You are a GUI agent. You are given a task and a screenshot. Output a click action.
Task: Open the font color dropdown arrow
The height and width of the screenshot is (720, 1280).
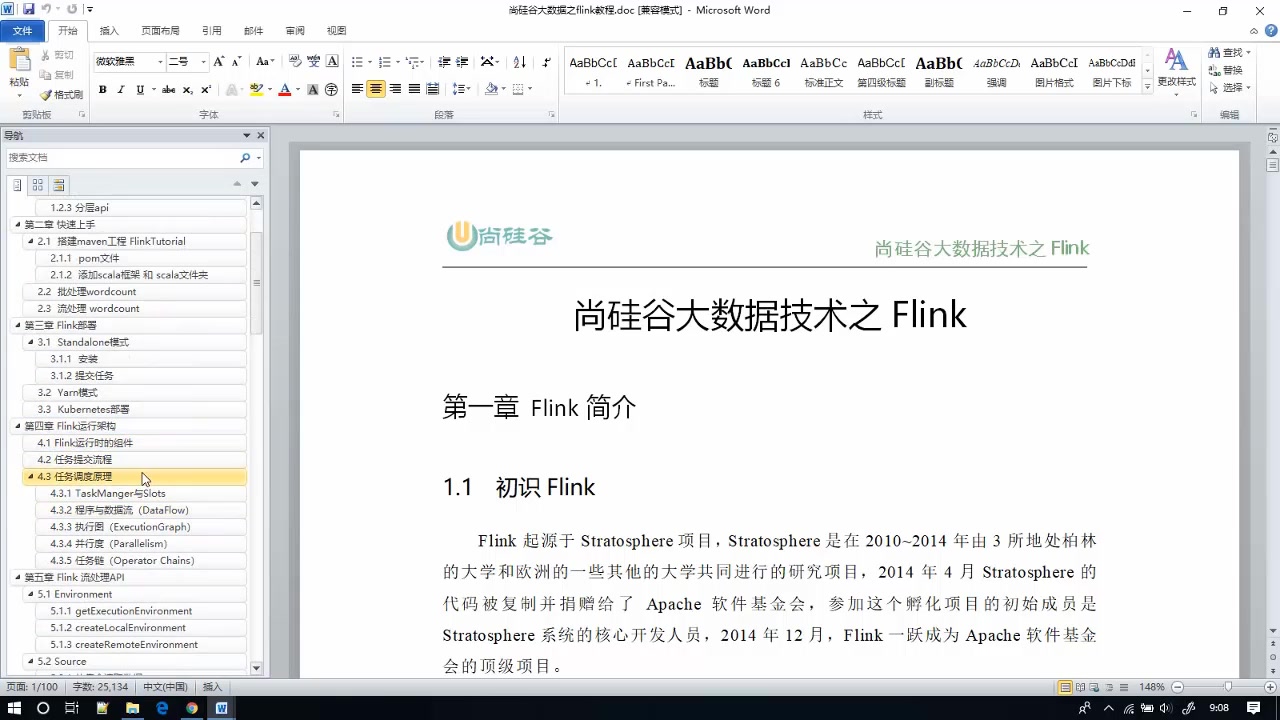coord(298,90)
